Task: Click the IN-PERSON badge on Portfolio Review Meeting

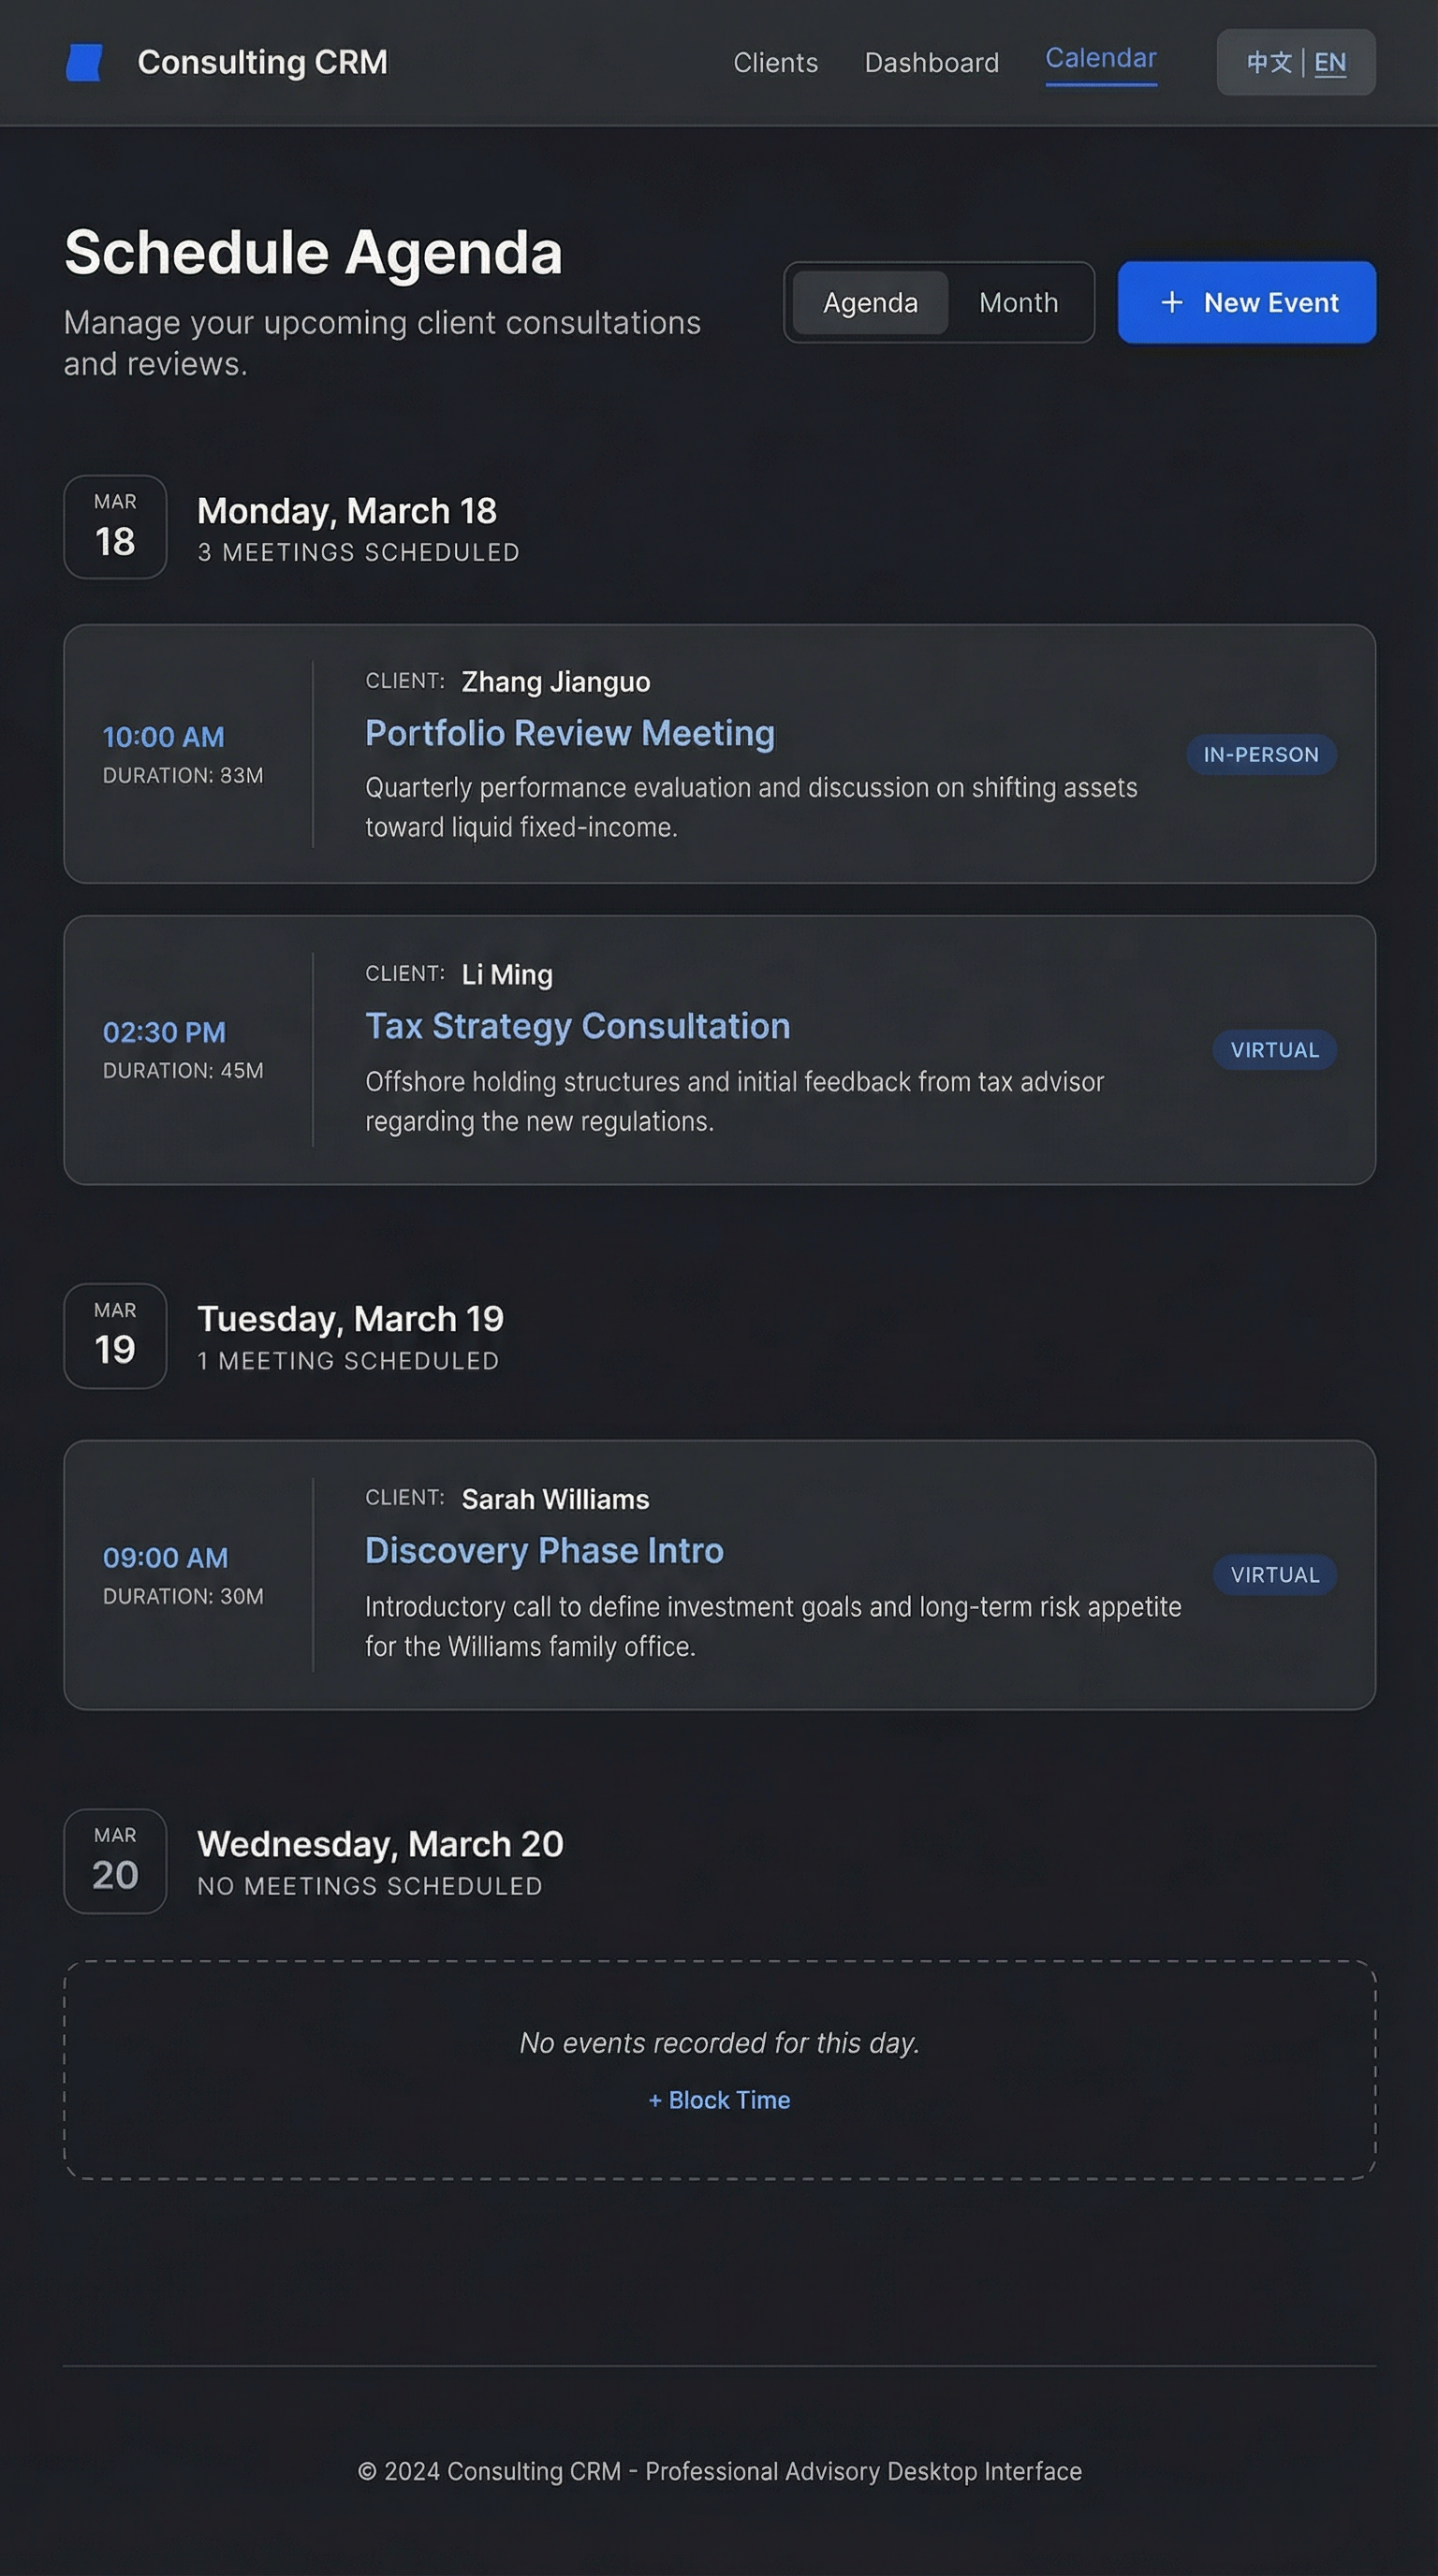Action: click(x=1262, y=754)
